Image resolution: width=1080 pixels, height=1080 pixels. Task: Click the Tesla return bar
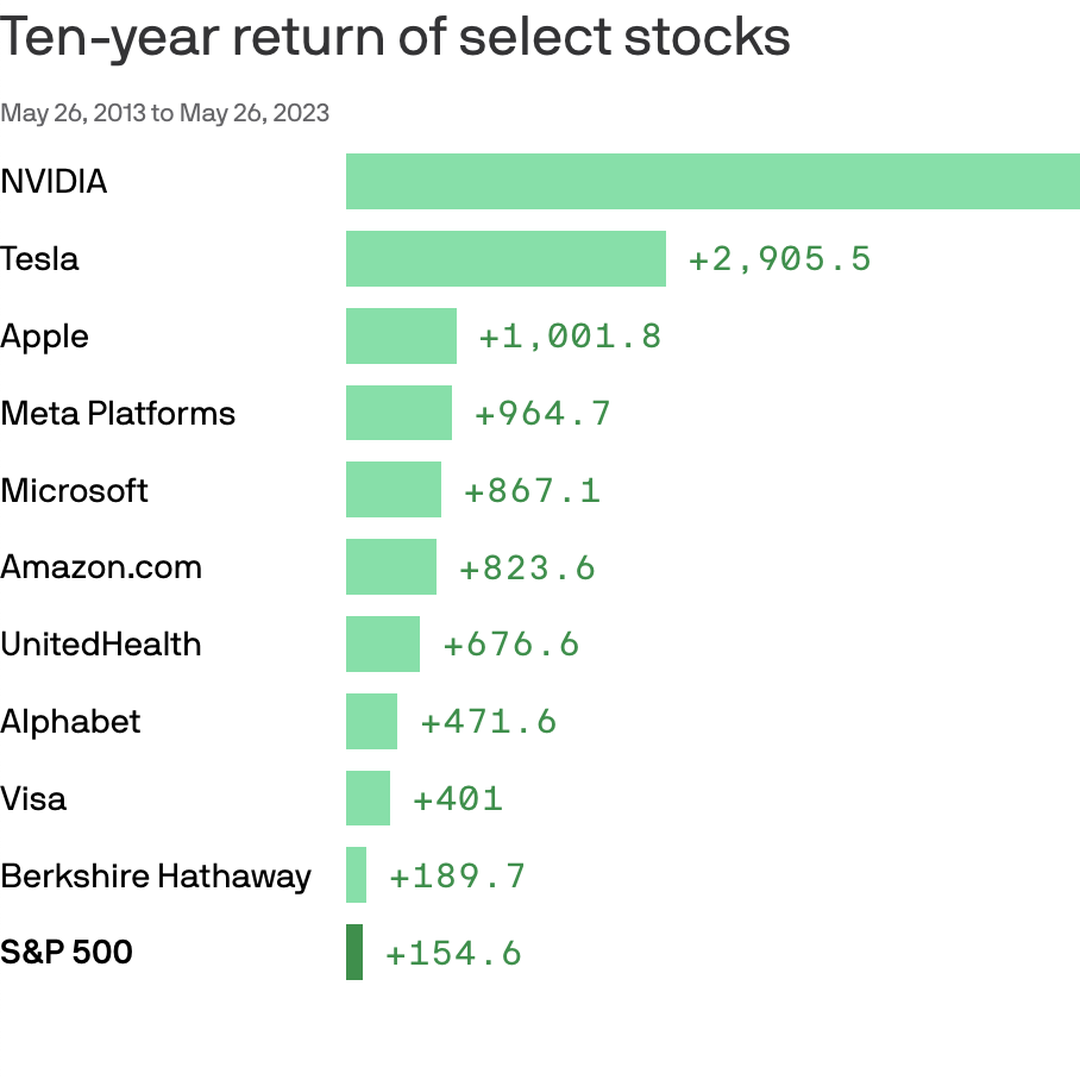pos(505,259)
